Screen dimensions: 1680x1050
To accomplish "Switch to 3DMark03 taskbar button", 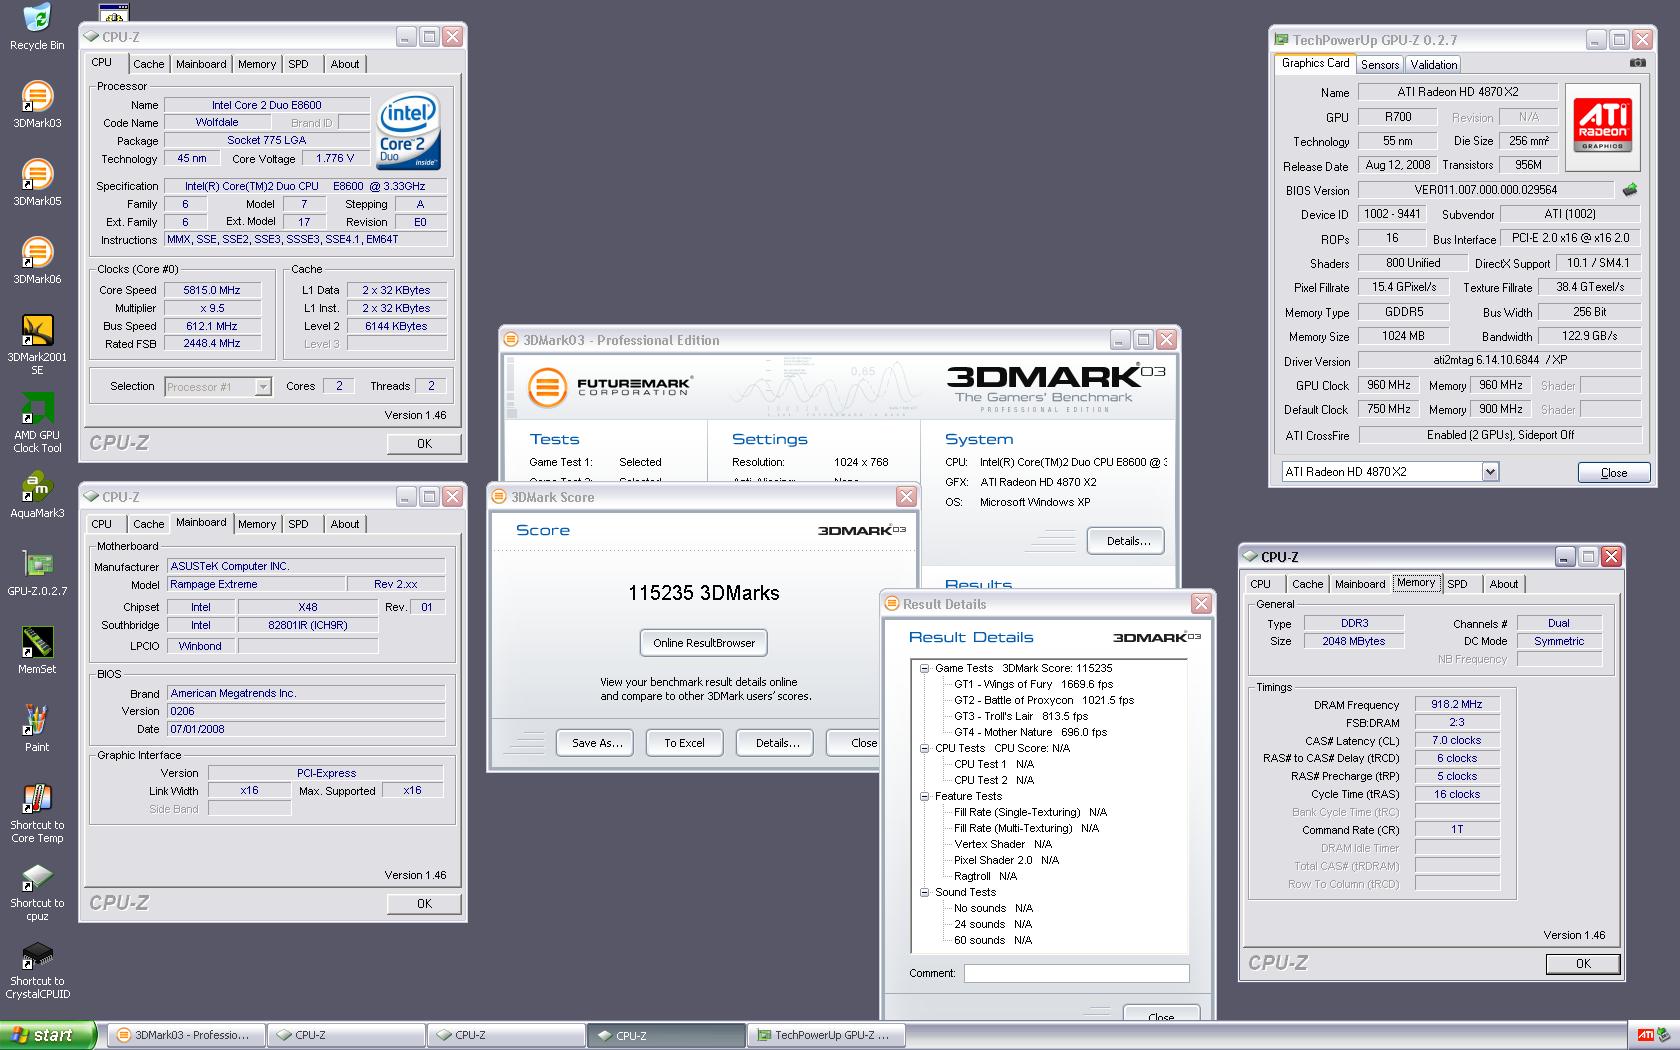I will 186,1035.
